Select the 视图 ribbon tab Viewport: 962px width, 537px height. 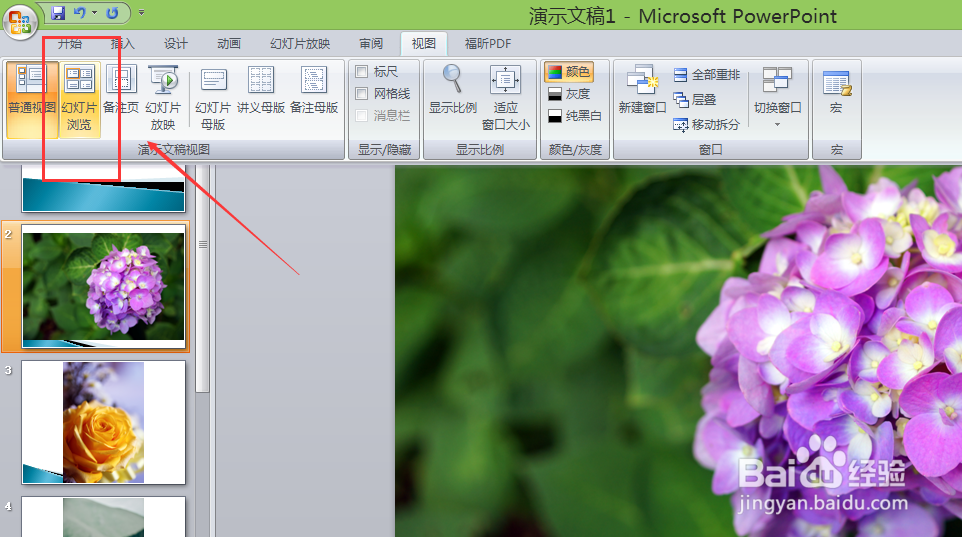(x=424, y=44)
